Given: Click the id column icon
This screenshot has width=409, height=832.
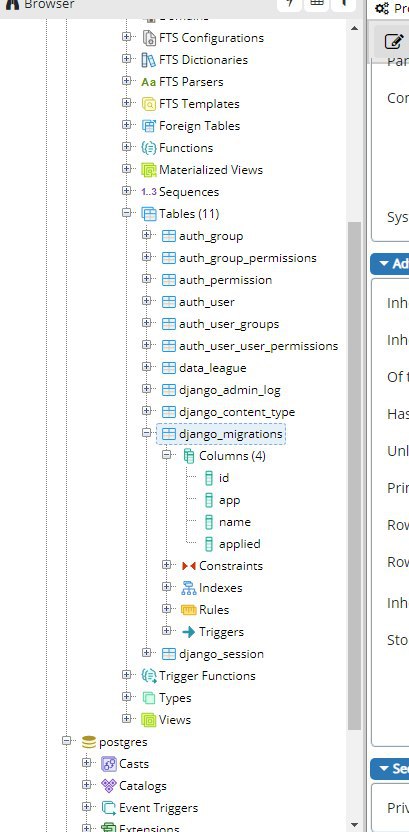Looking at the screenshot, I should [x=209, y=478].
